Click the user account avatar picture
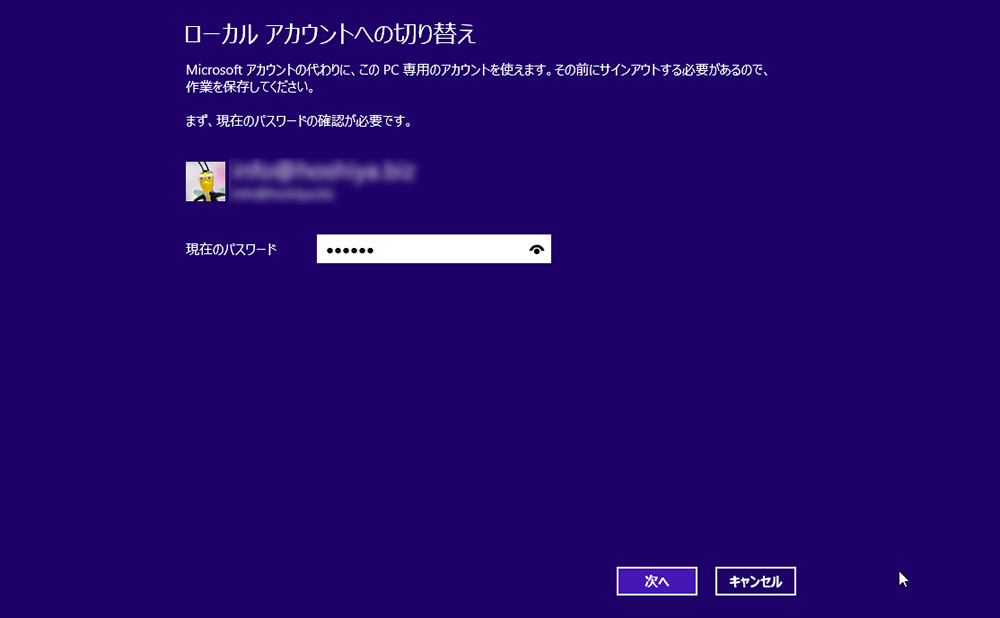The height and width of the screenshot is (618, 1000). (x=205, y=181)
